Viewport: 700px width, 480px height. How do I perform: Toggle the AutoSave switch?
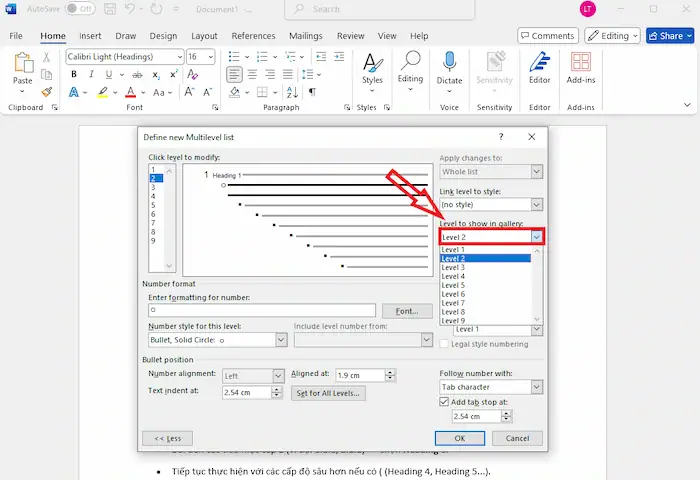[x=86, y=9]
